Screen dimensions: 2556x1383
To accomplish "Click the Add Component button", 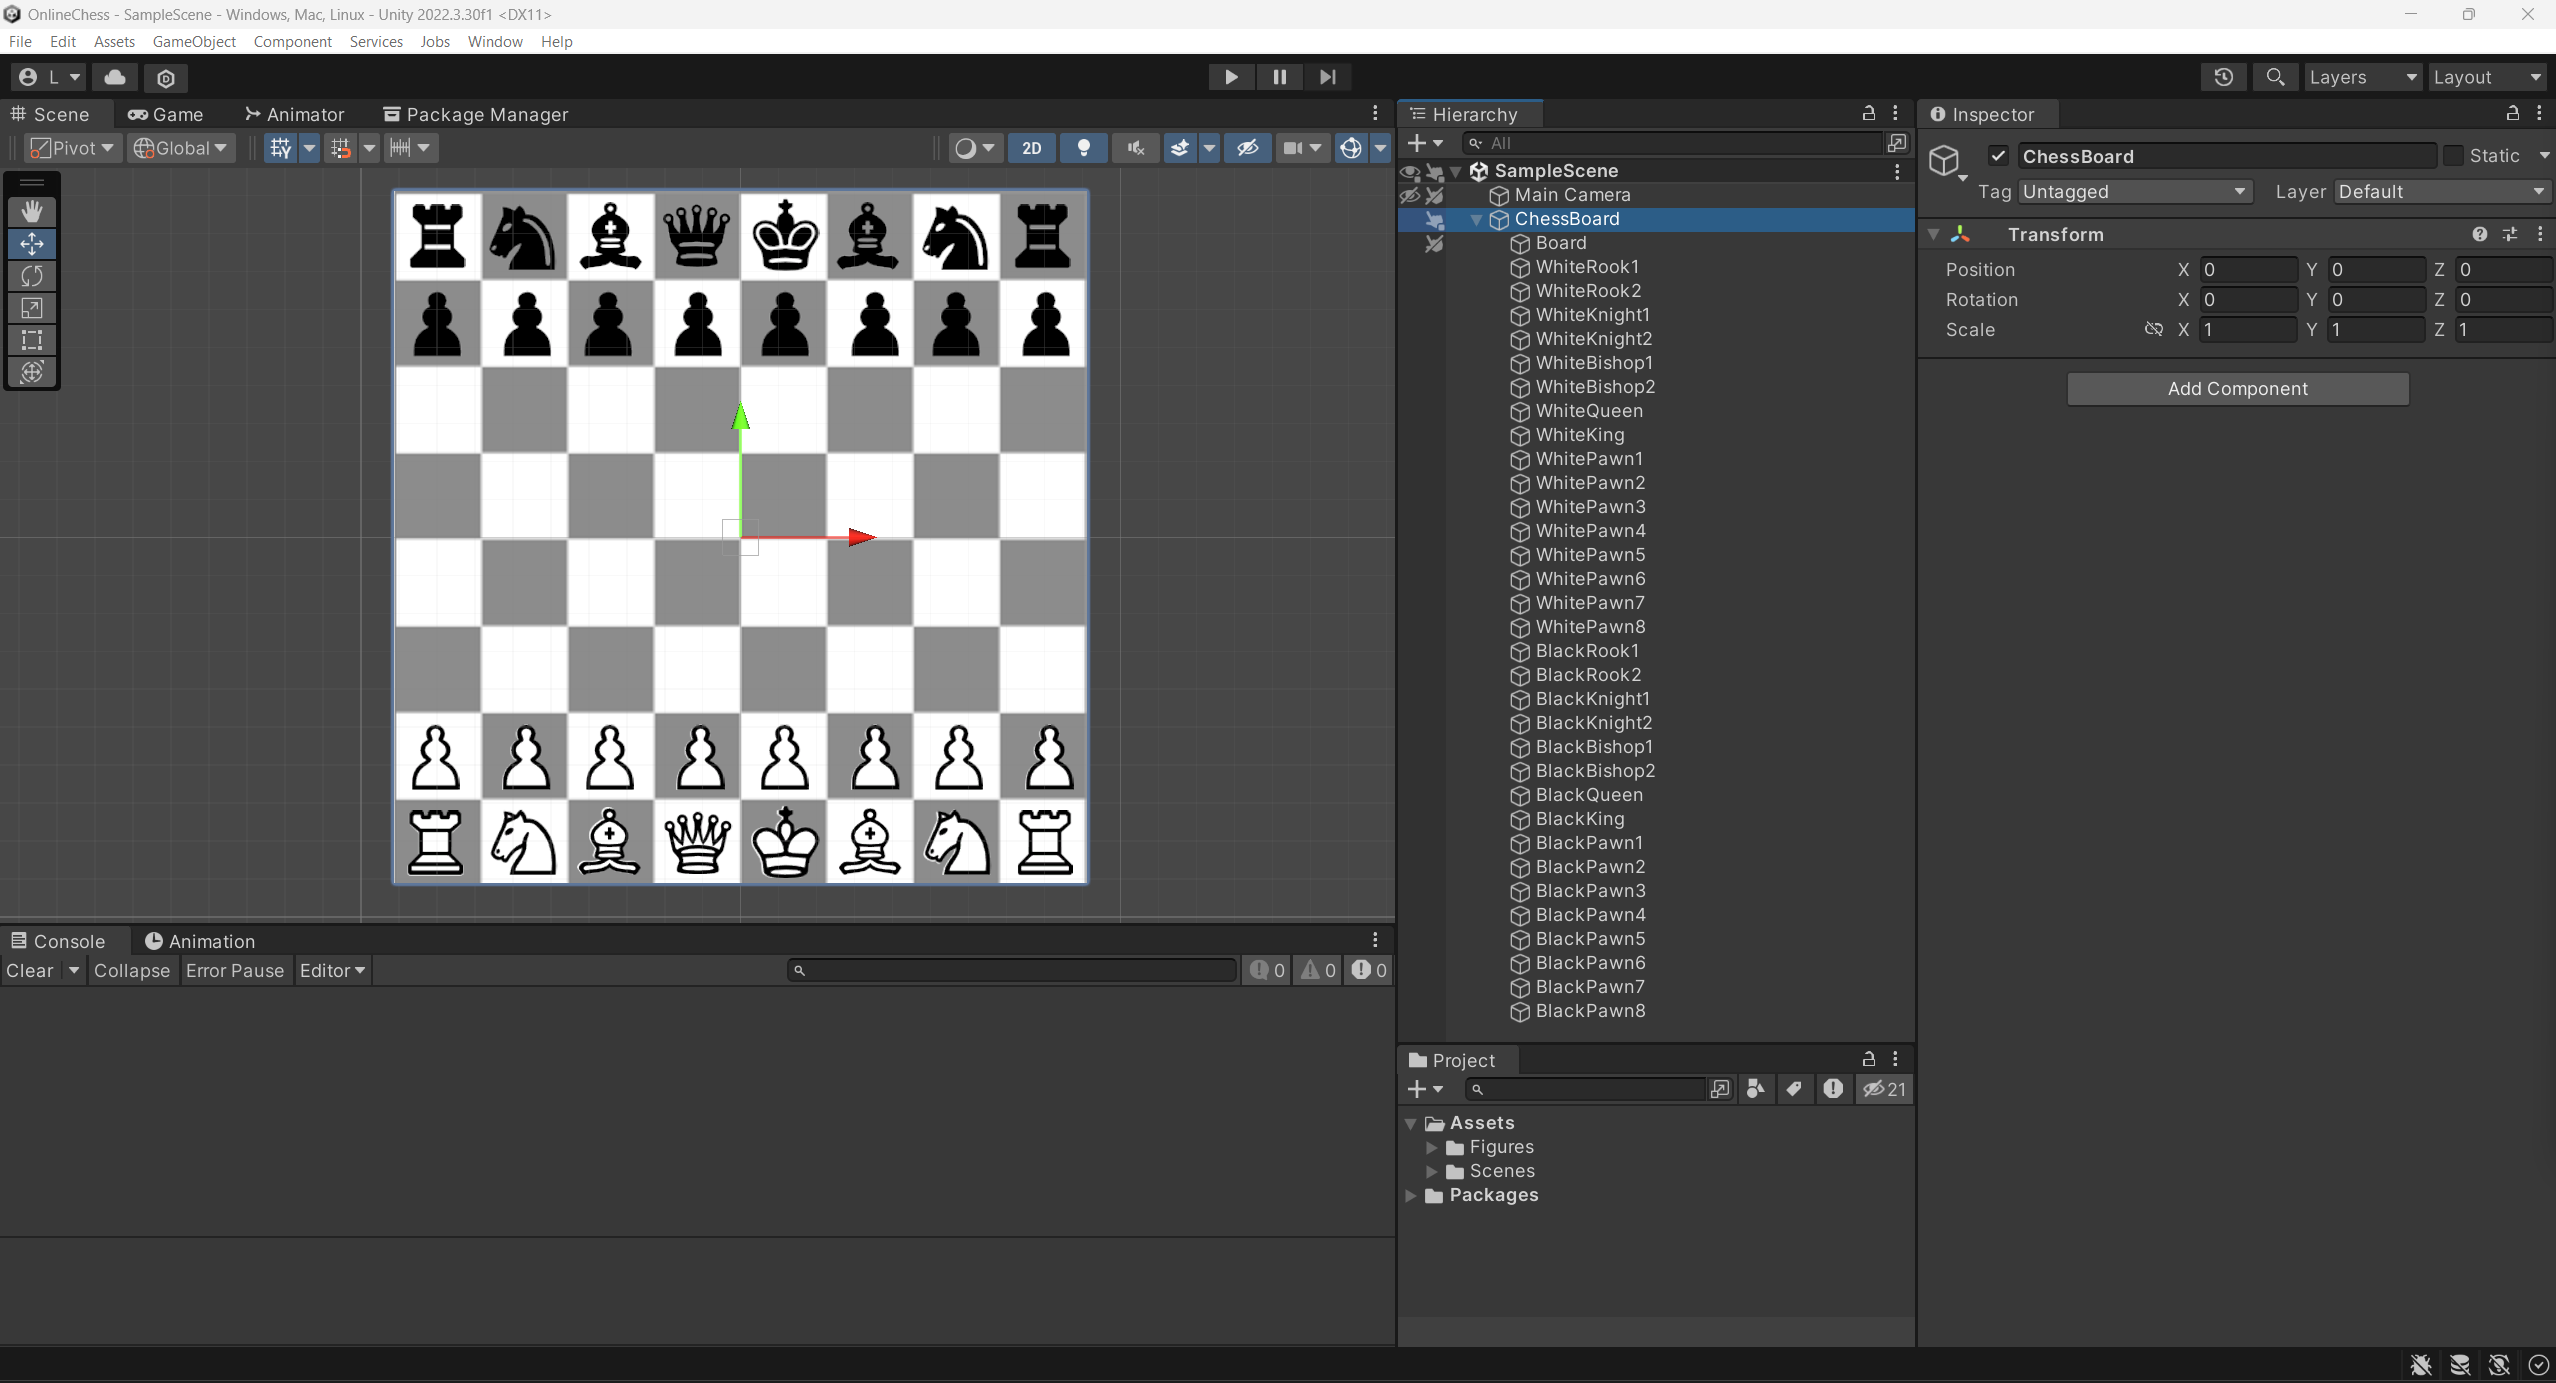I will pos(2237,389).
